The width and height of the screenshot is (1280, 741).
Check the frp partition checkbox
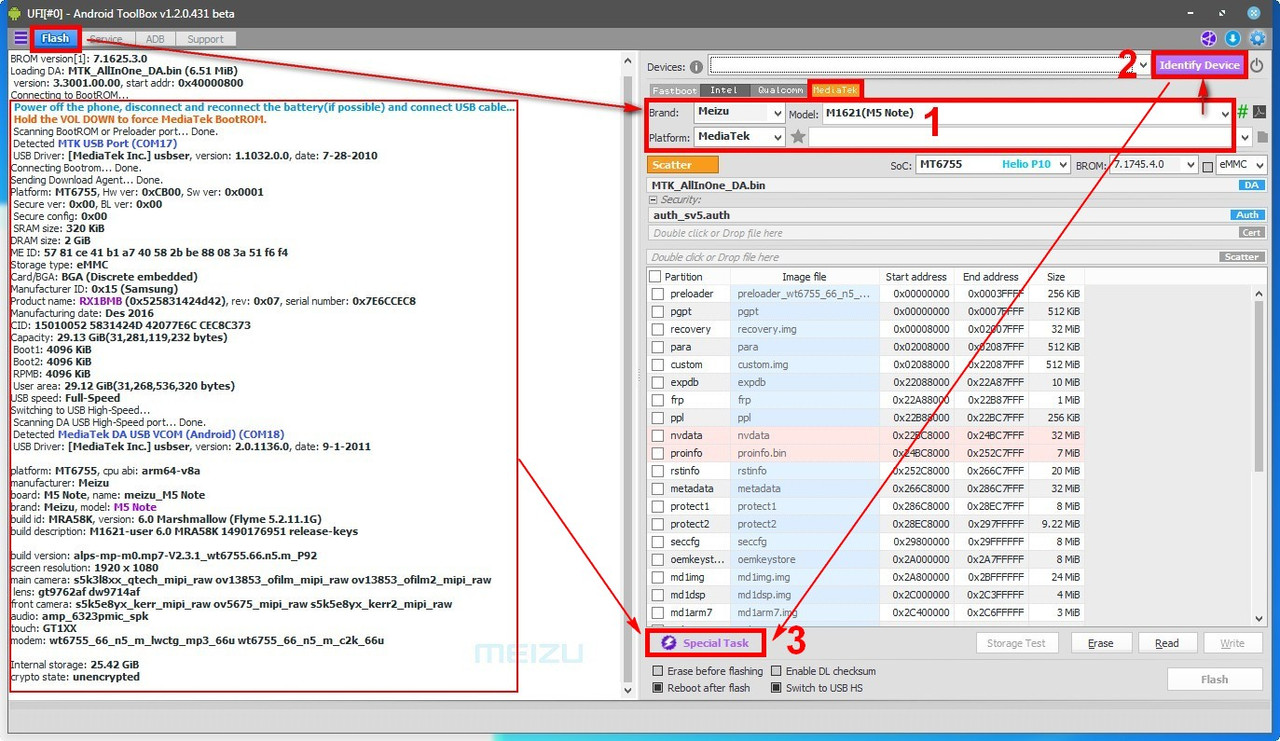[658, 400]
